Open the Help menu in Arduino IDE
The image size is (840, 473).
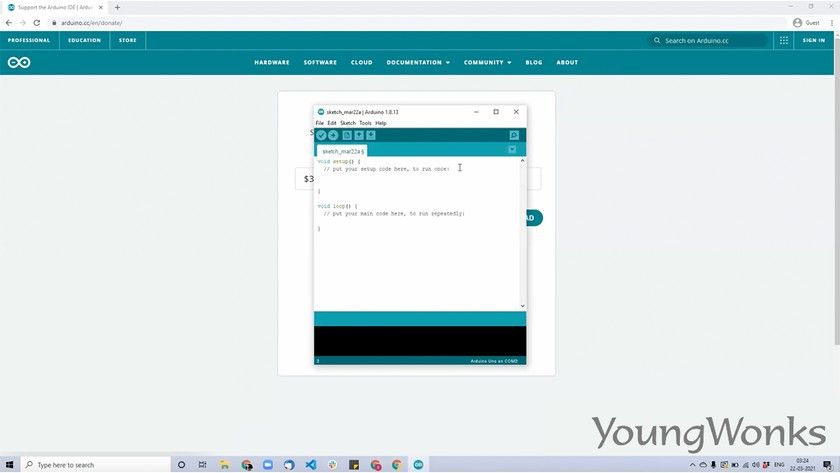pyautogui.click(x=381, y=123)
